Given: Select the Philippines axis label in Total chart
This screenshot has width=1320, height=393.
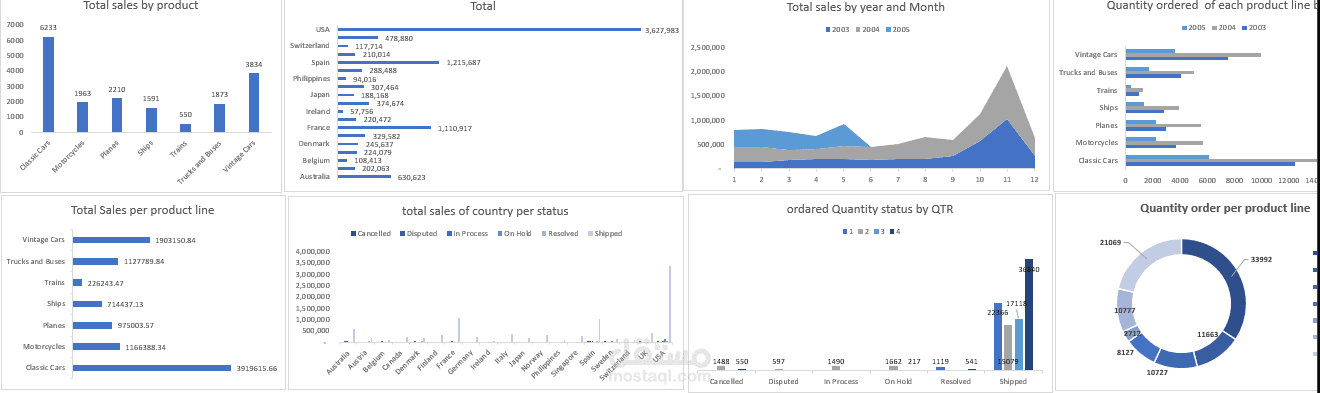Looking at the screenshot, I should 311,78.
